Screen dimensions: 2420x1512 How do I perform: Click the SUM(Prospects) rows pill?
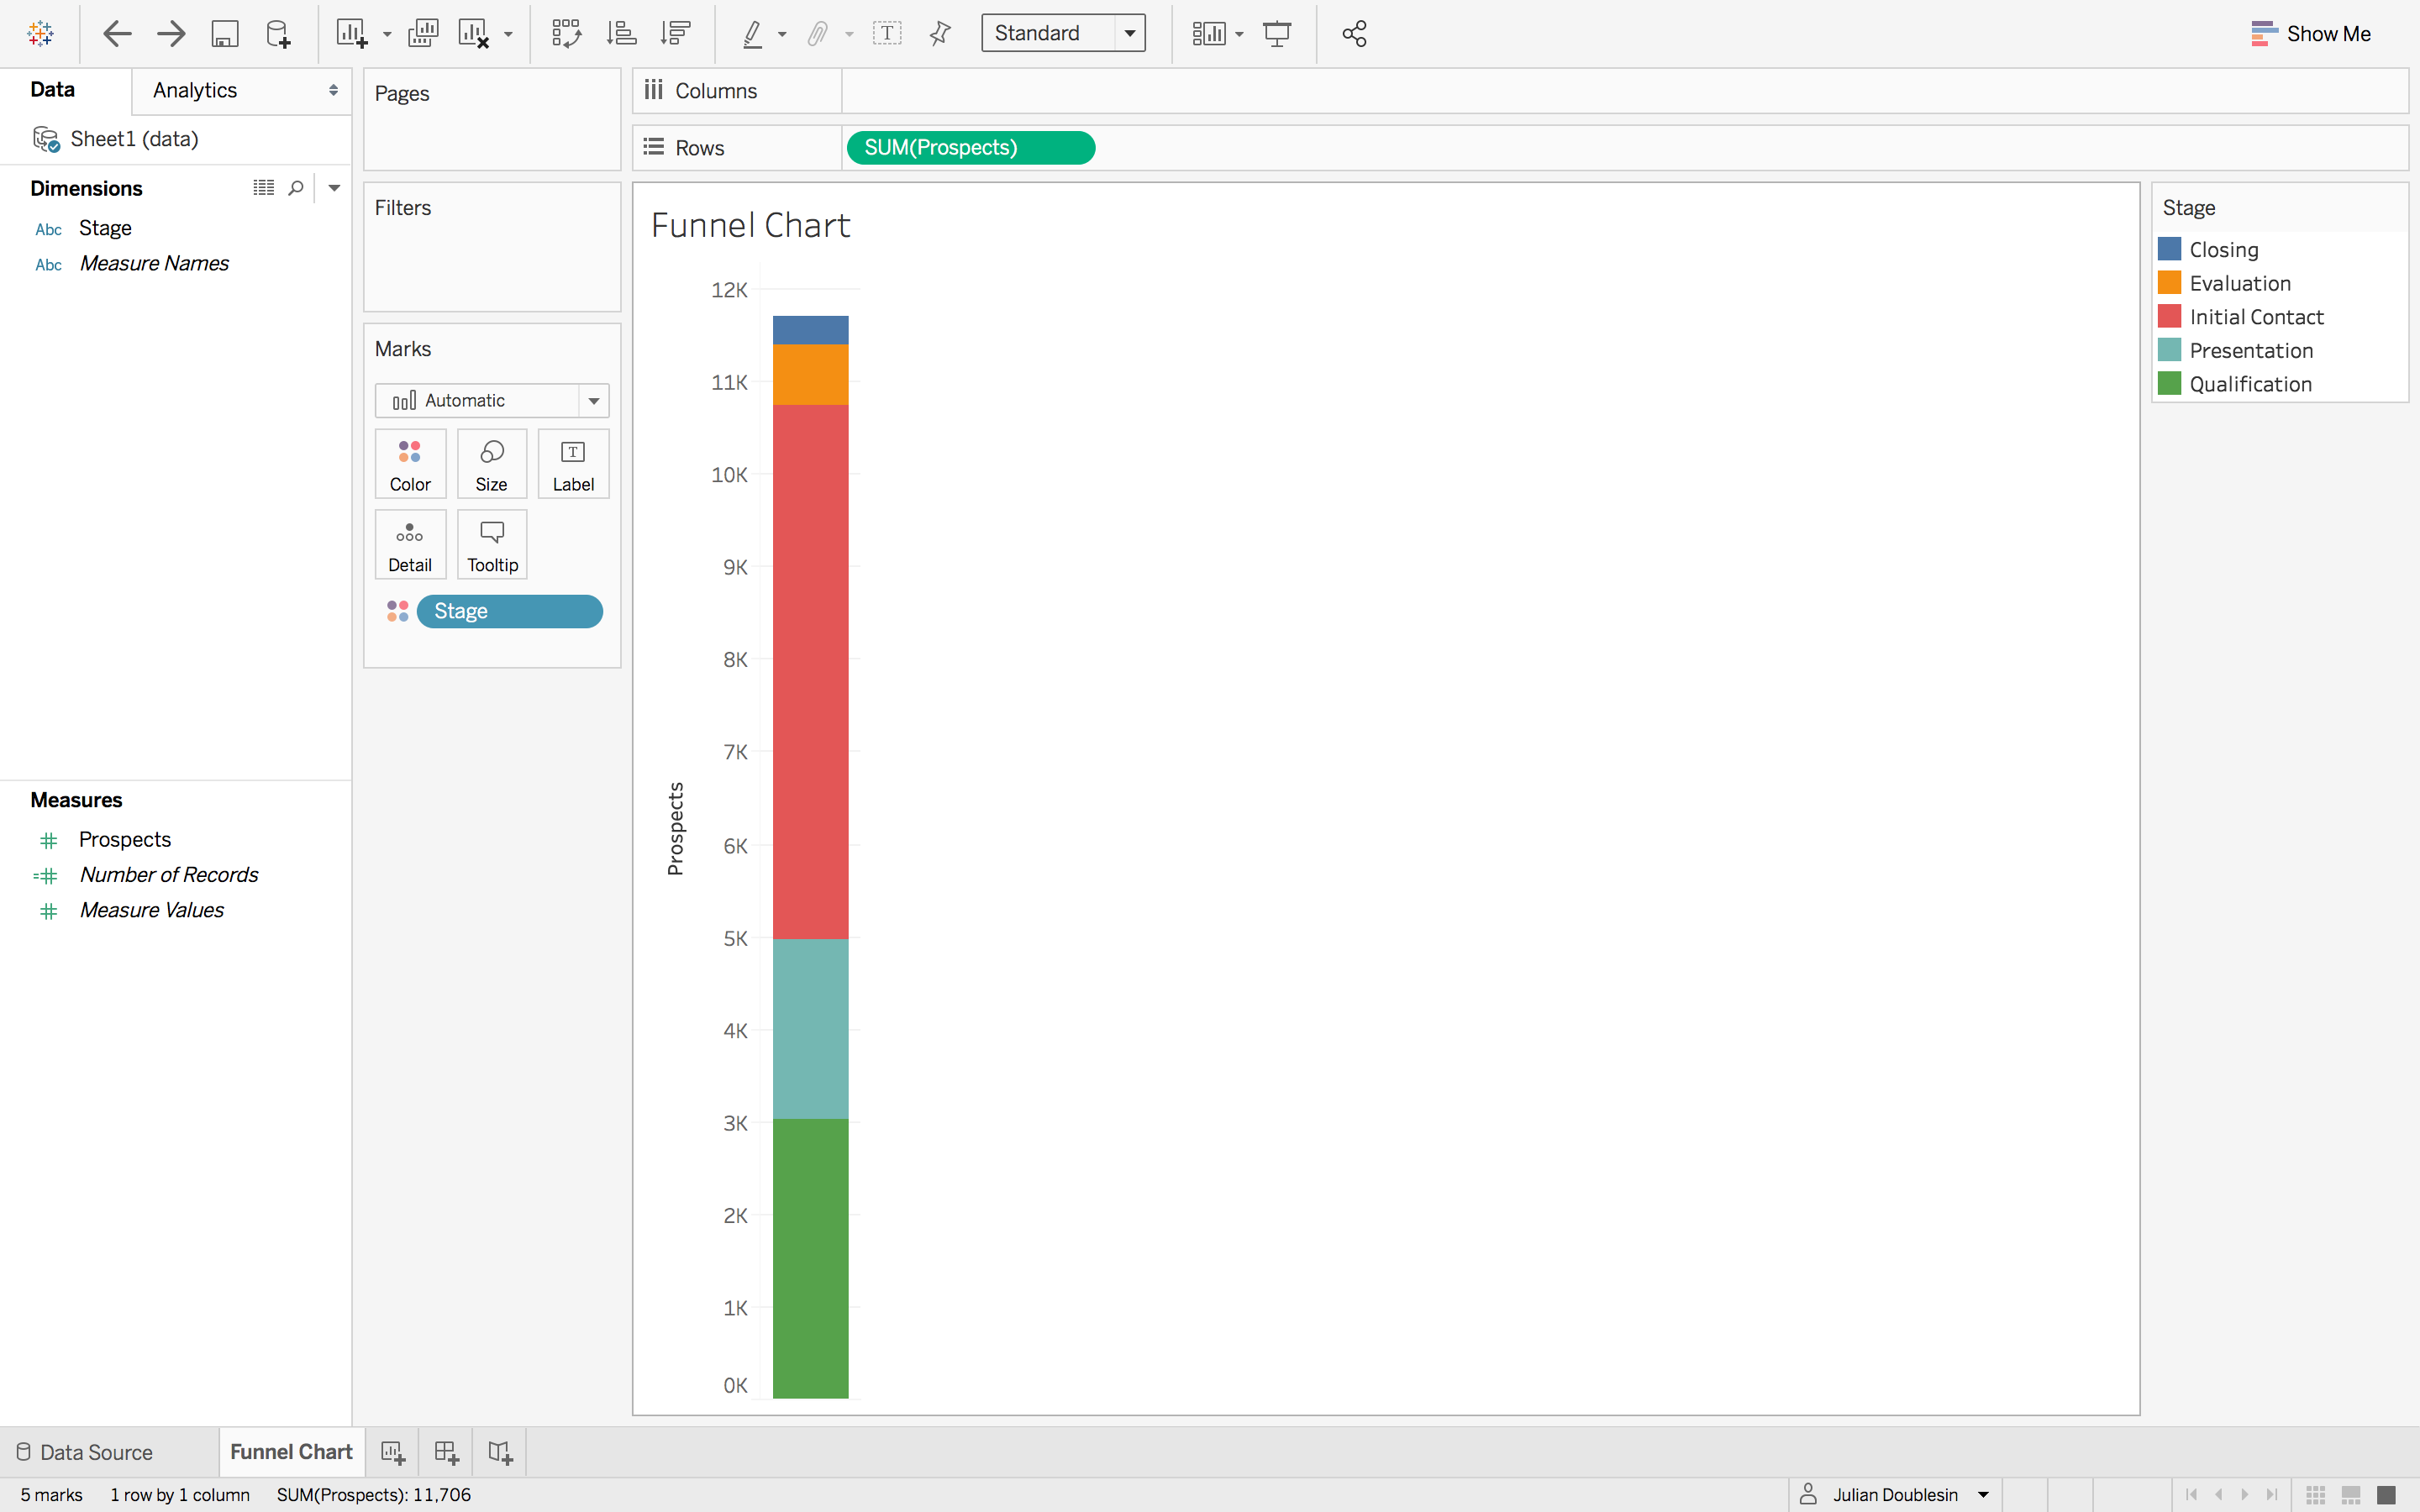pyautogui.click(x=969, y=148)
